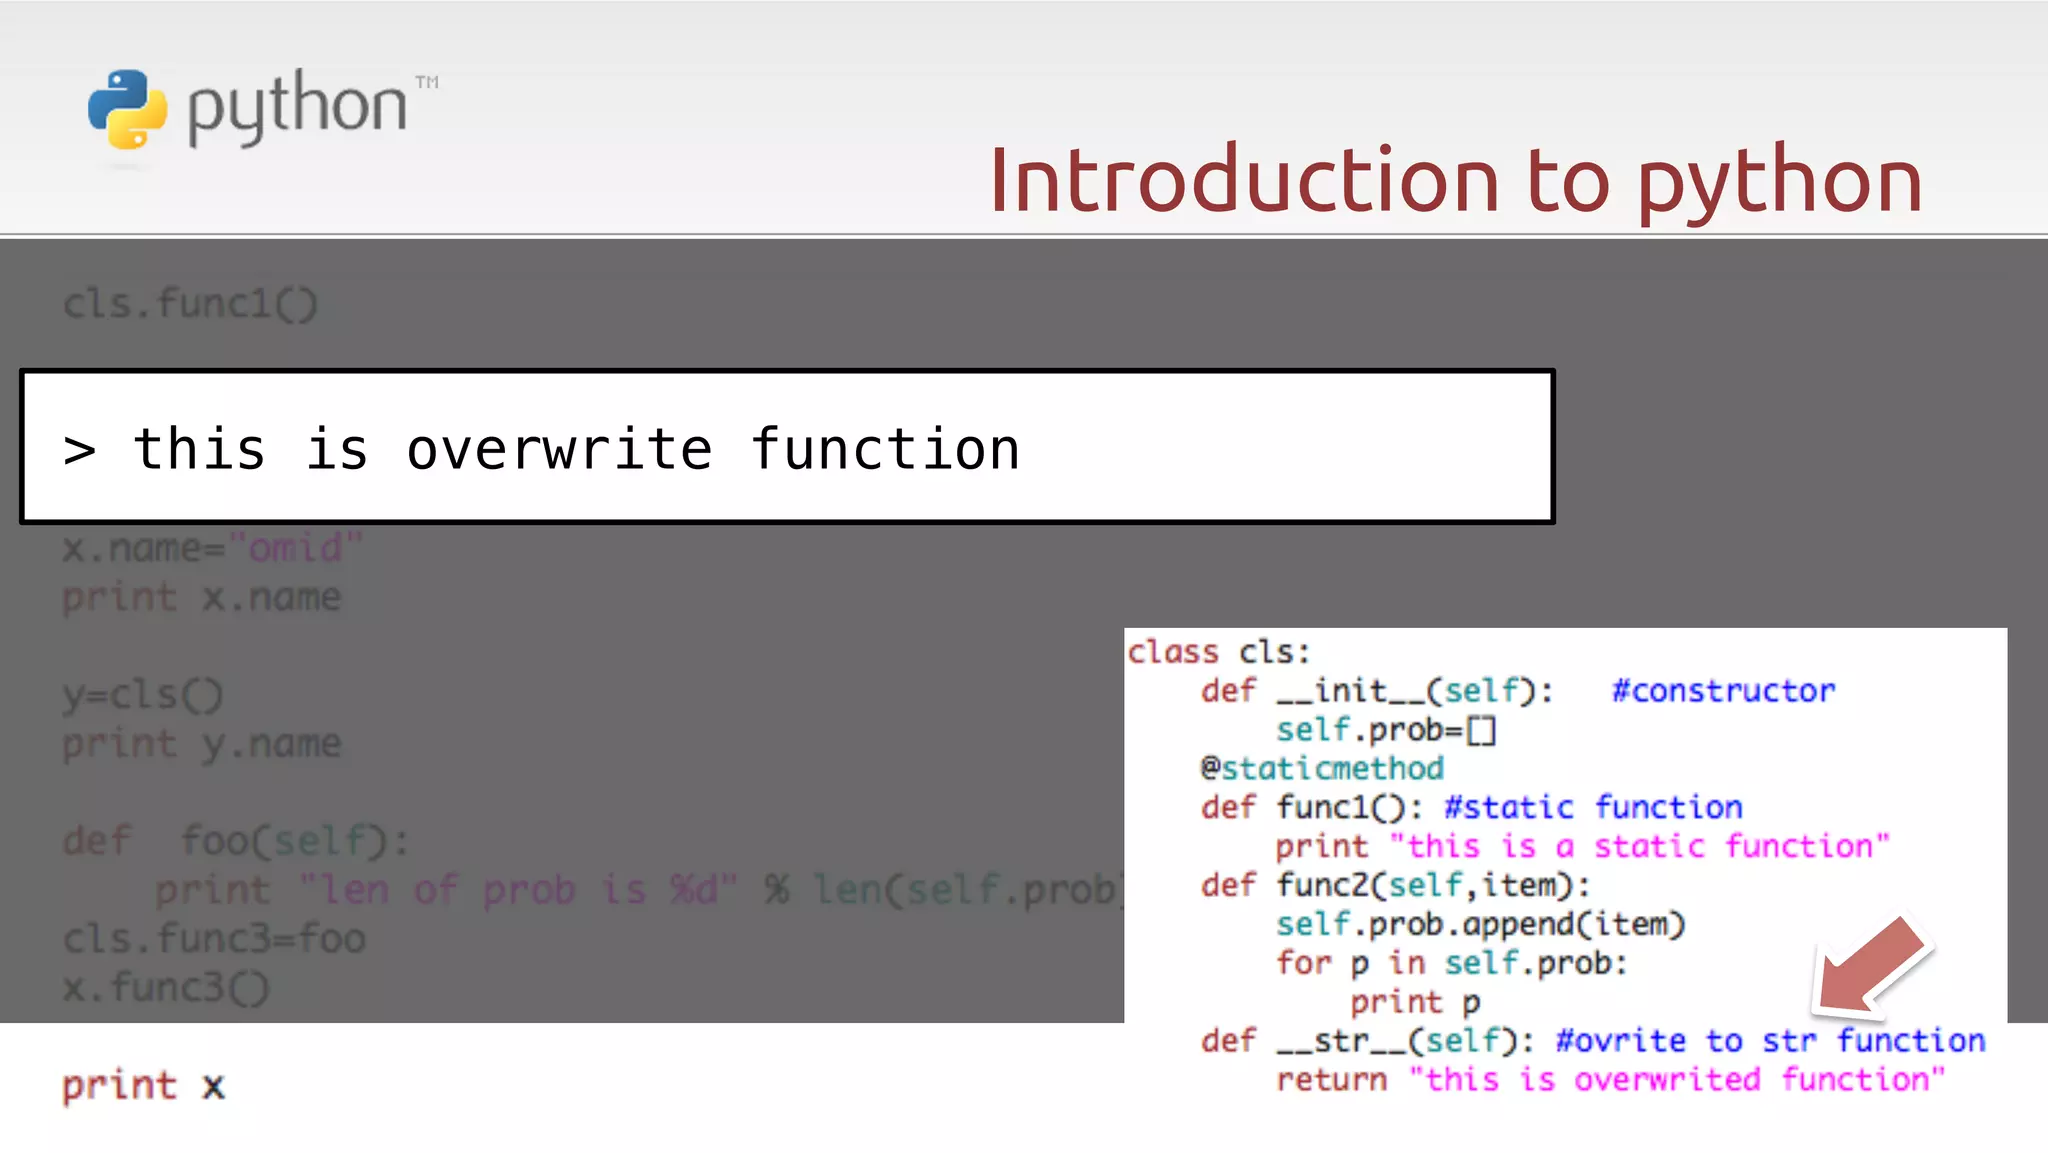
Task: Click the line print "len of prob is %d"
Action: point(639,889)
